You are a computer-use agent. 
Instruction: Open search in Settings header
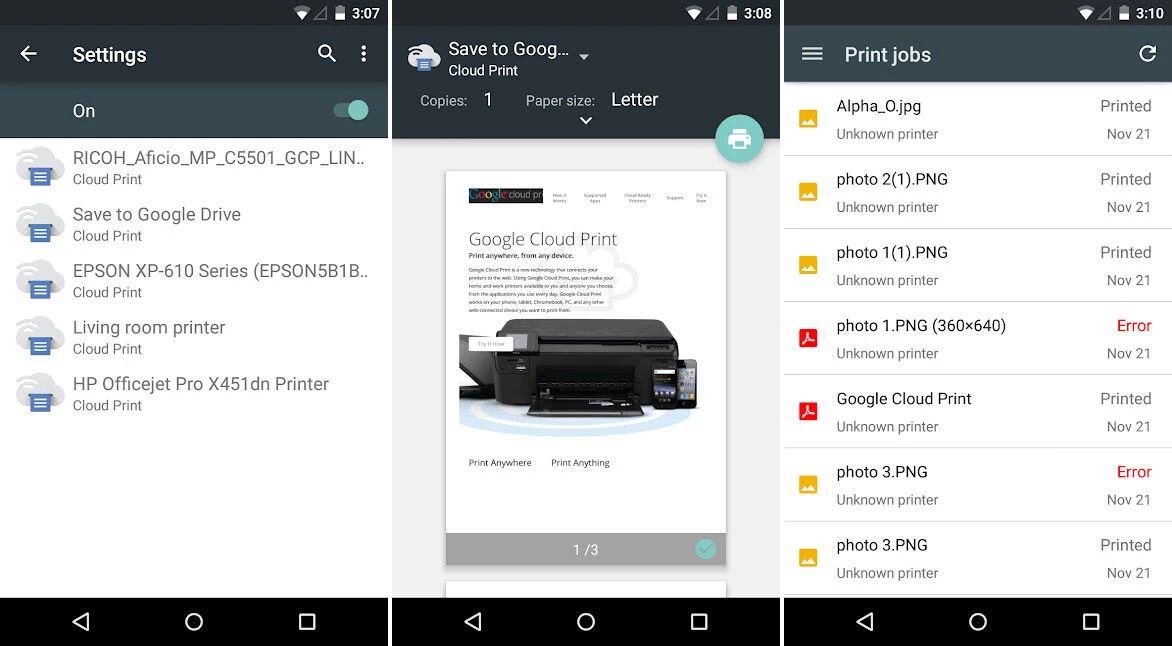tap(327, 54)
